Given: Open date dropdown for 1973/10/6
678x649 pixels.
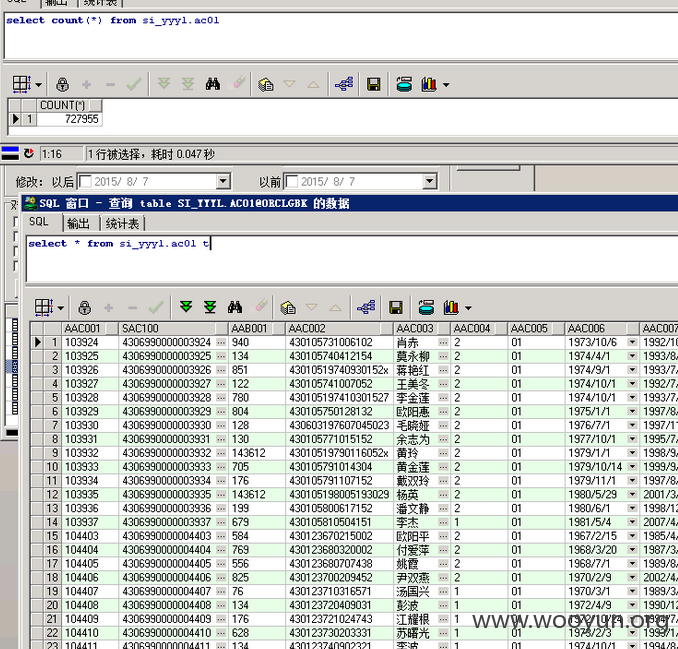Looking at the screenshot, I should (x=632, y=342).
